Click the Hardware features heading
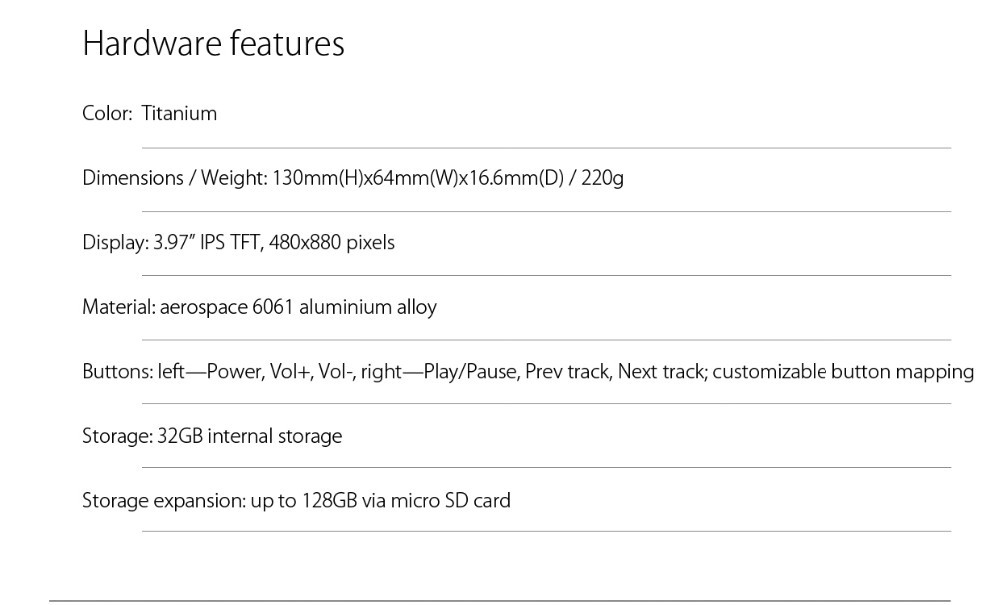 click(213, 45)
